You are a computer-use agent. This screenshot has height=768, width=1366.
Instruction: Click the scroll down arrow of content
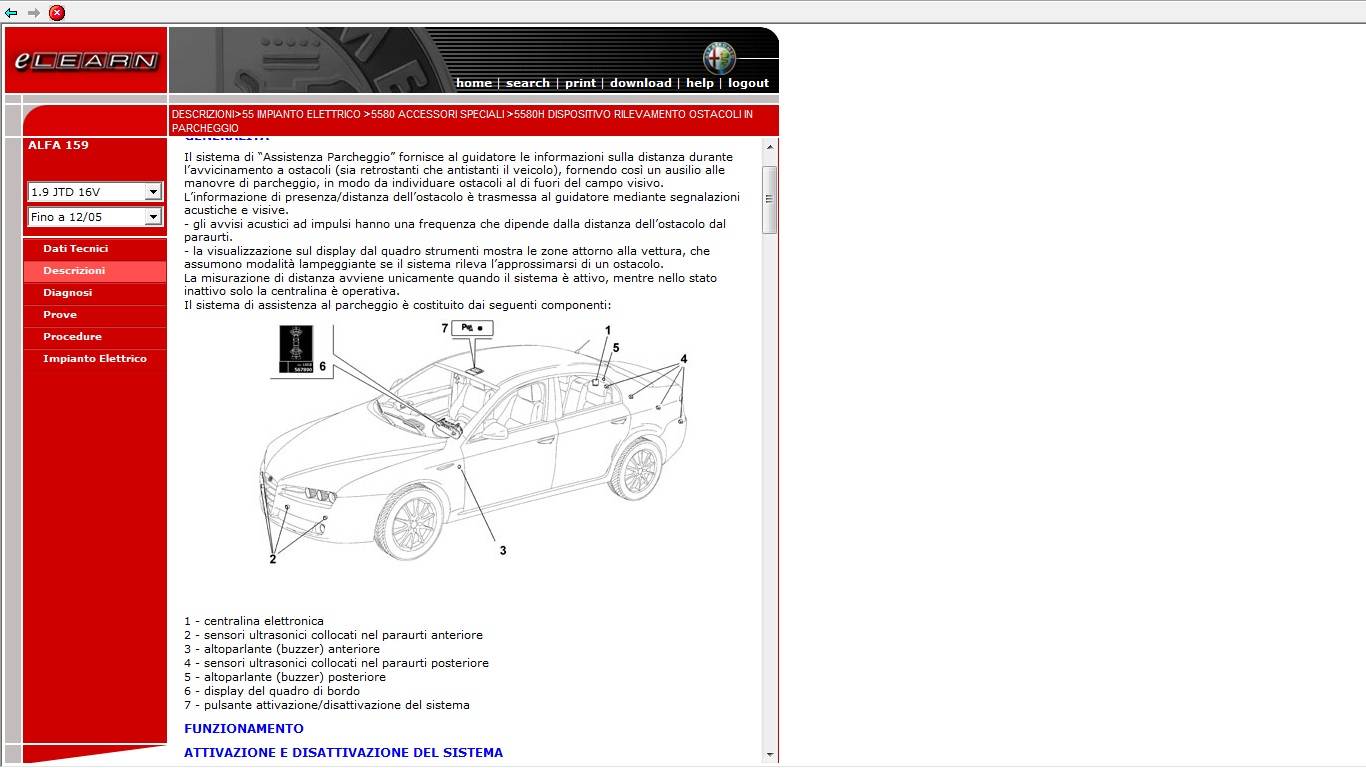tap(769, 755)
